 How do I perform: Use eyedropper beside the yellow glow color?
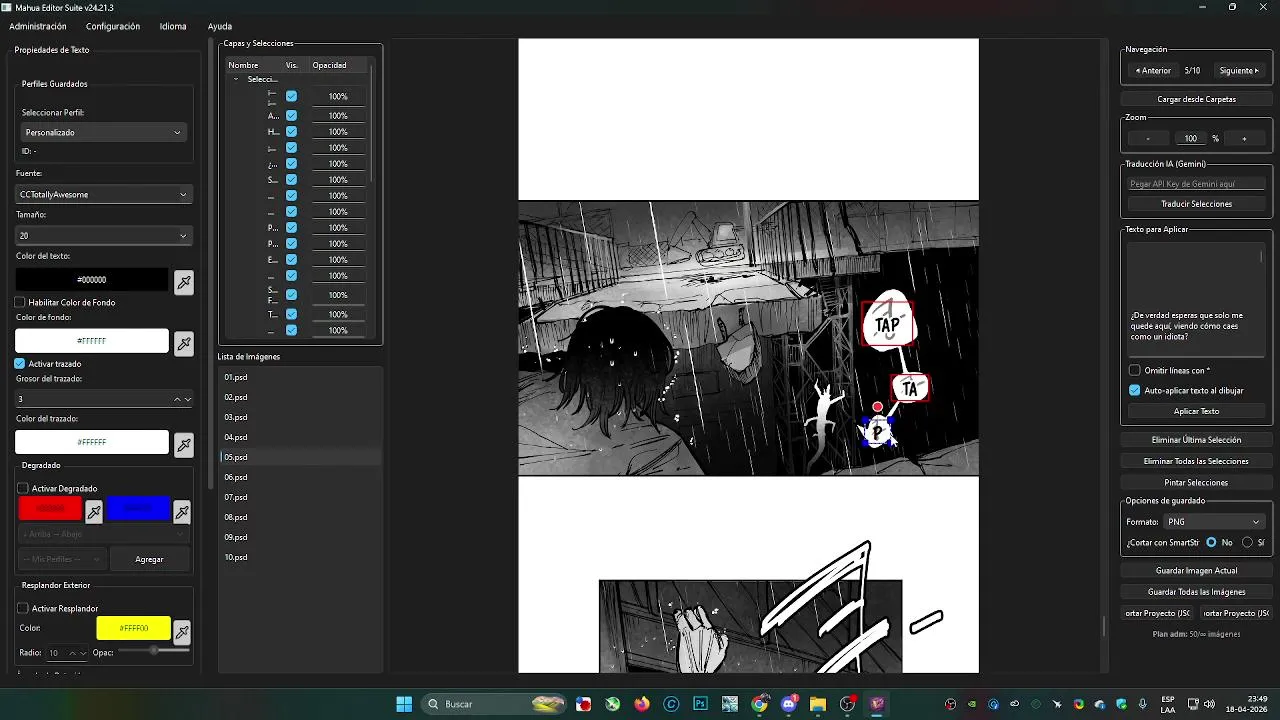[x=182, y=632]
